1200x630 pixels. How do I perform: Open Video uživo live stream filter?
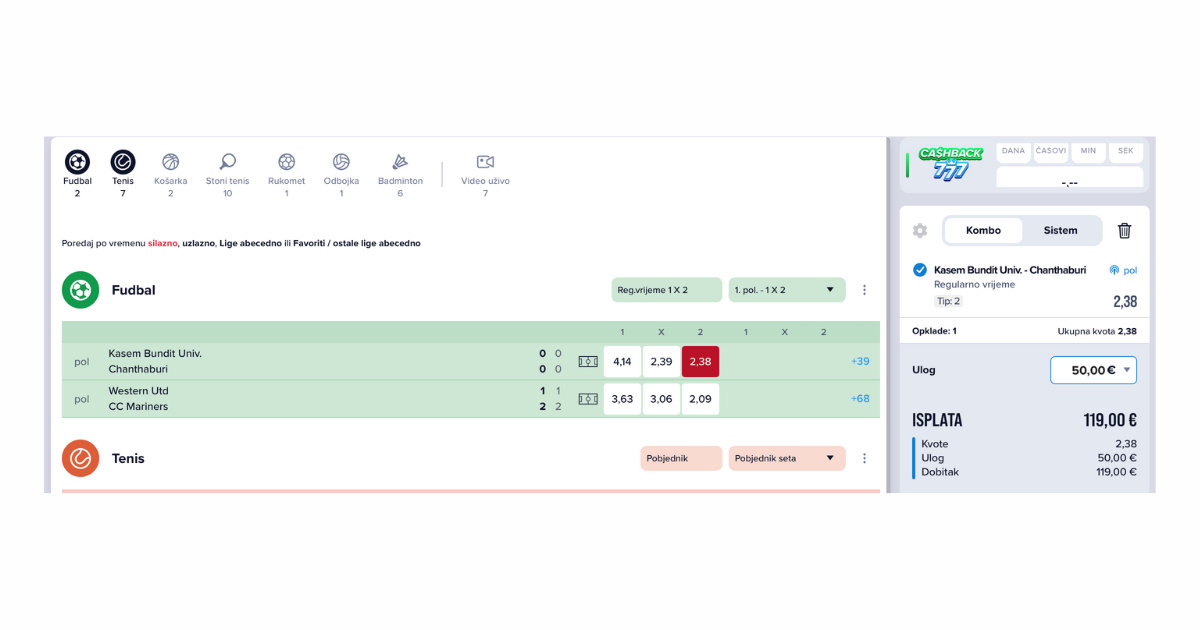[x=485, y=163]
